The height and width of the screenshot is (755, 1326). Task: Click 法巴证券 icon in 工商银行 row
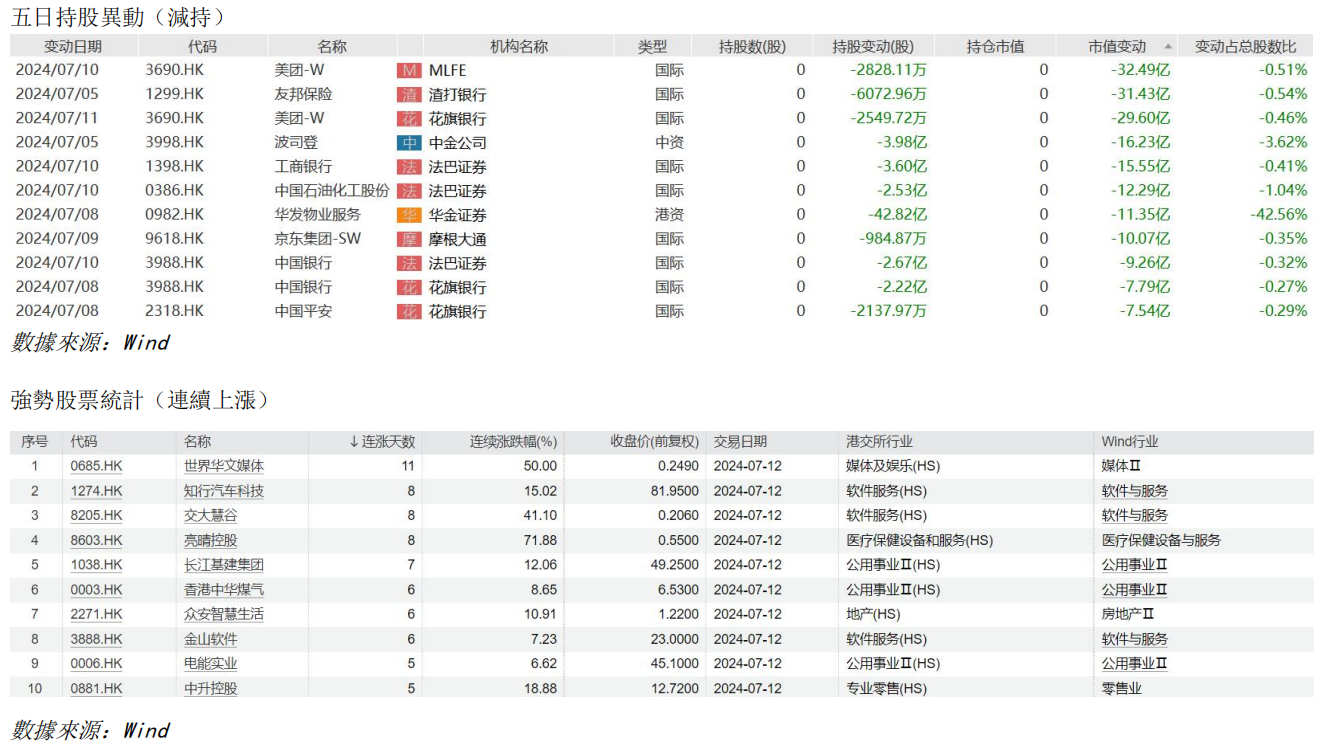[409, 166]
